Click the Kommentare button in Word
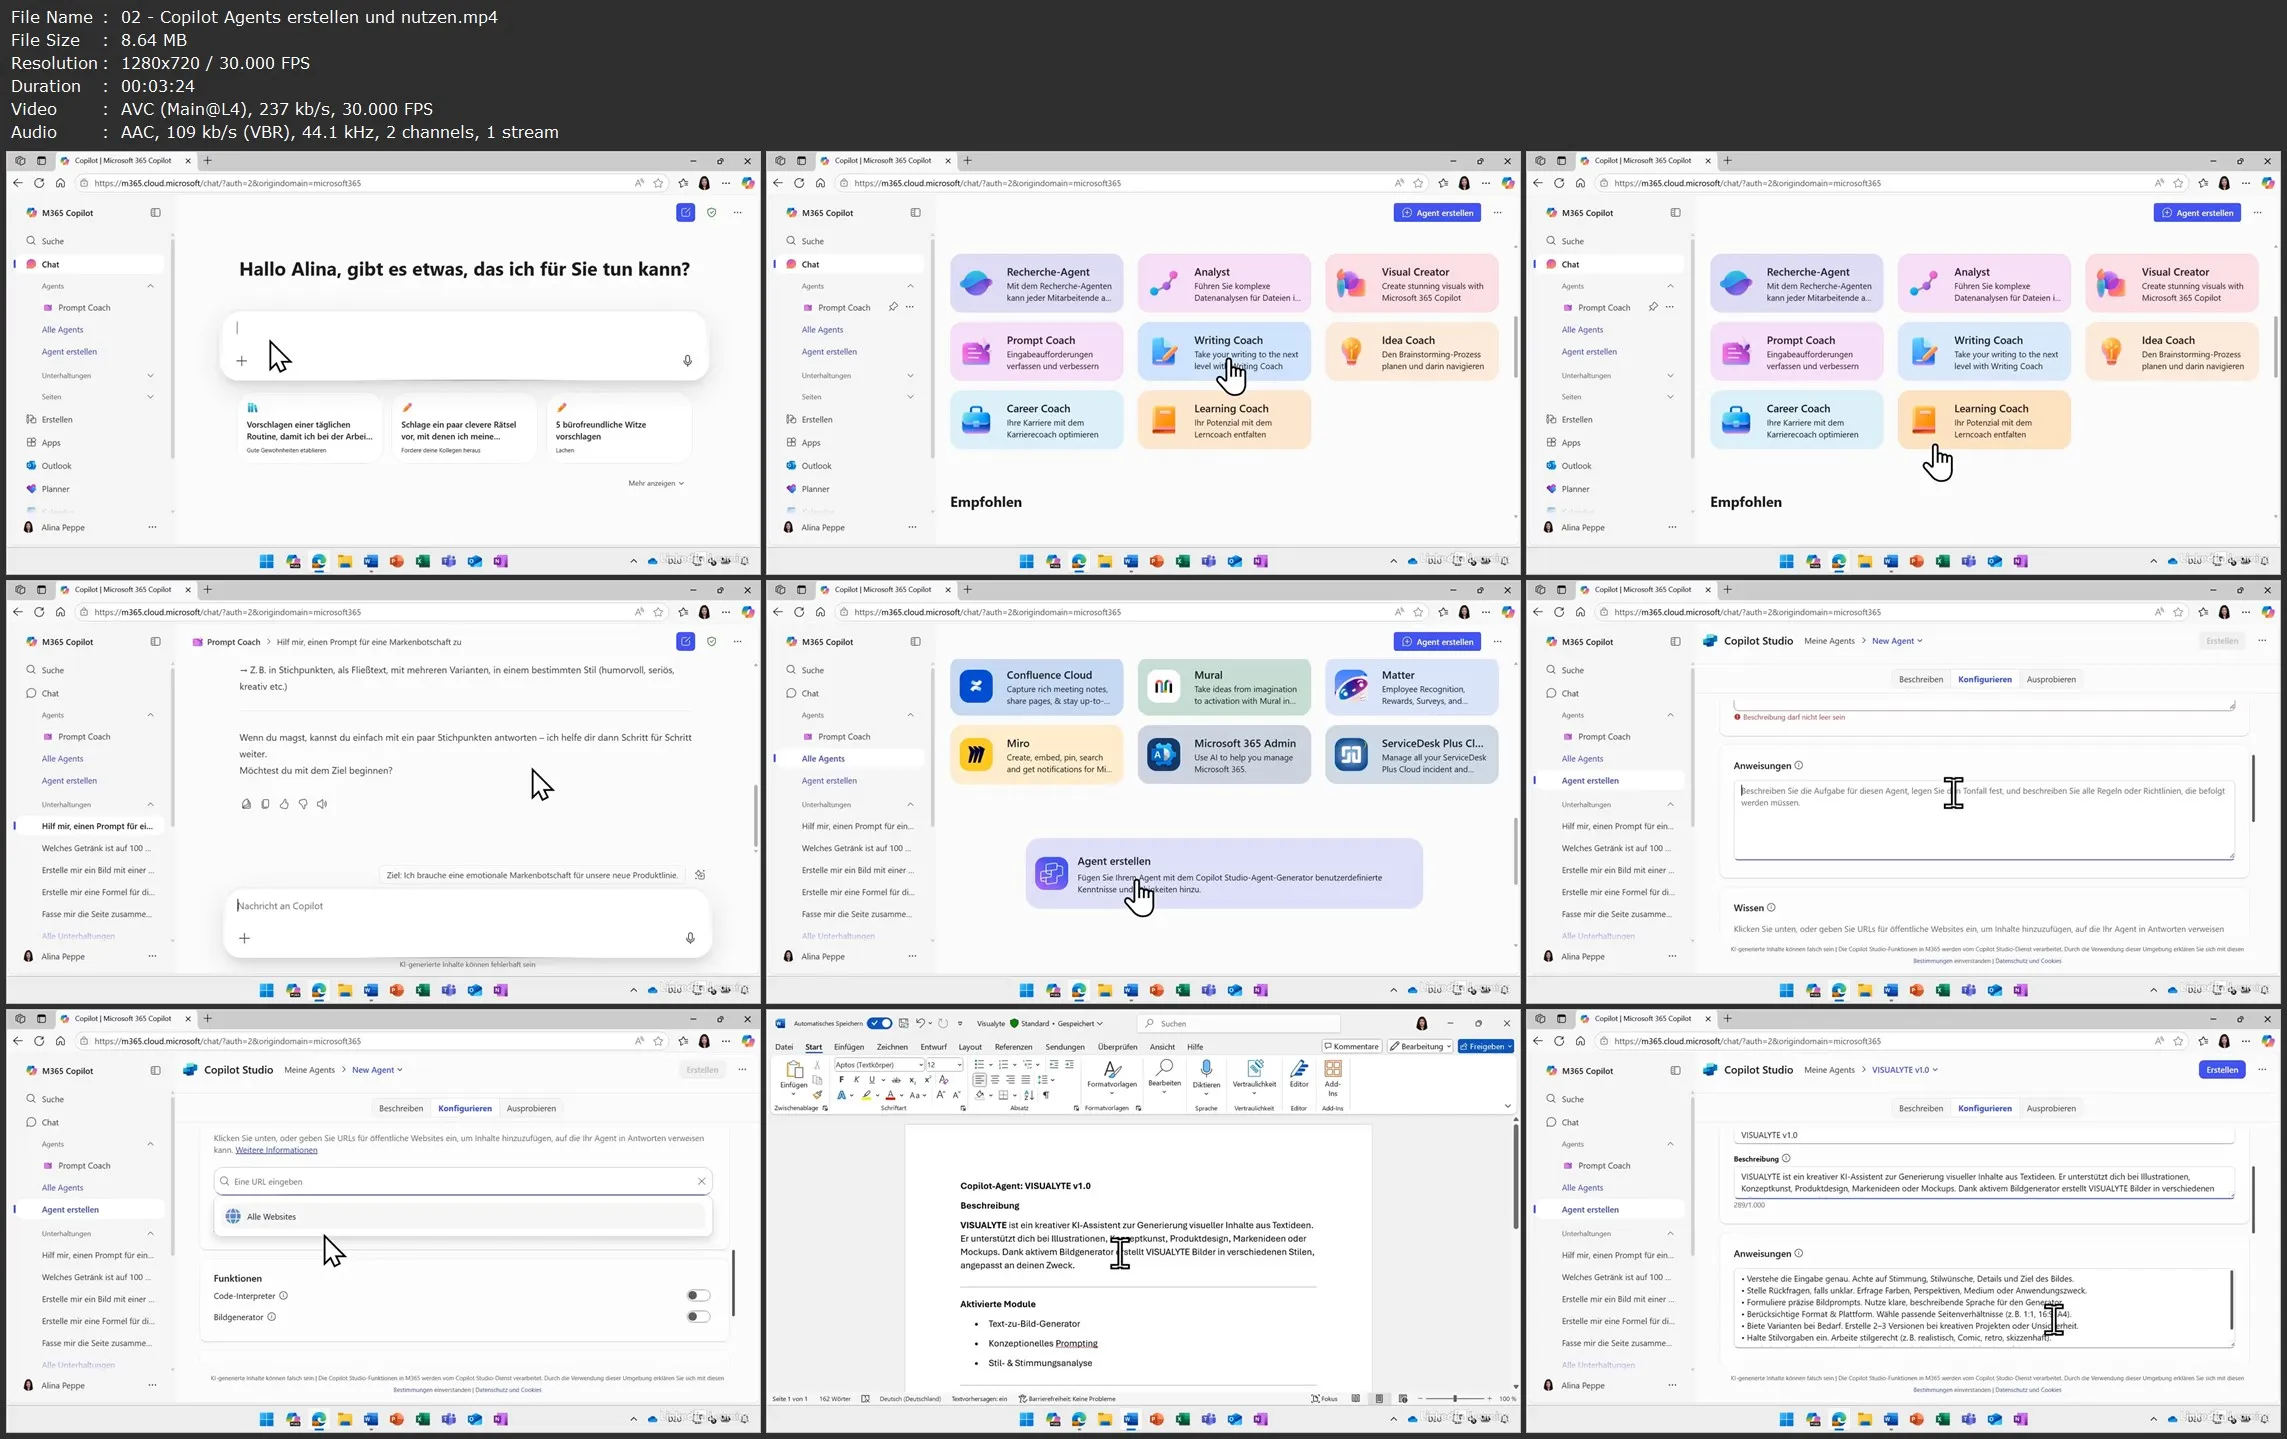This screenshot has height=1439, width=2287. [x=1351, y=1046]
